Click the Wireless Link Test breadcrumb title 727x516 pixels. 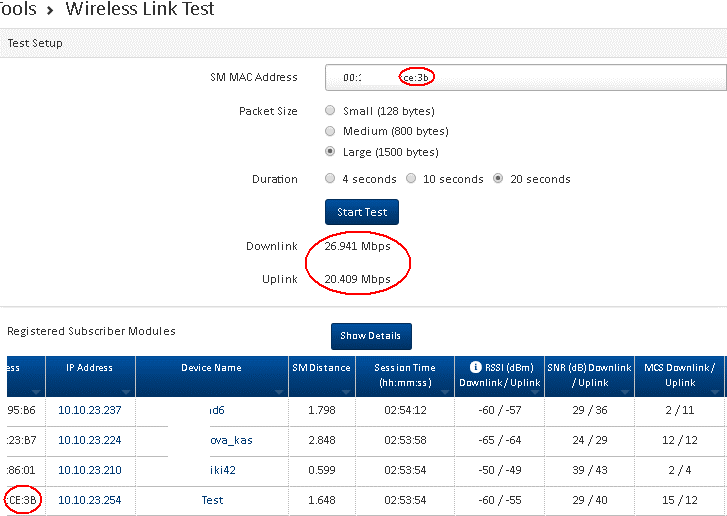tap(140, 8)
